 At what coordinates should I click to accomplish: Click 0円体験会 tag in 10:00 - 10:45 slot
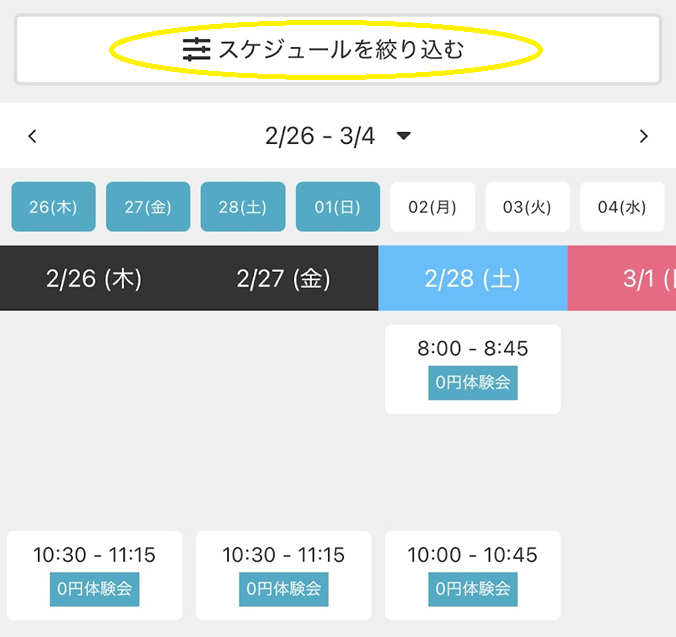[473, 590]
